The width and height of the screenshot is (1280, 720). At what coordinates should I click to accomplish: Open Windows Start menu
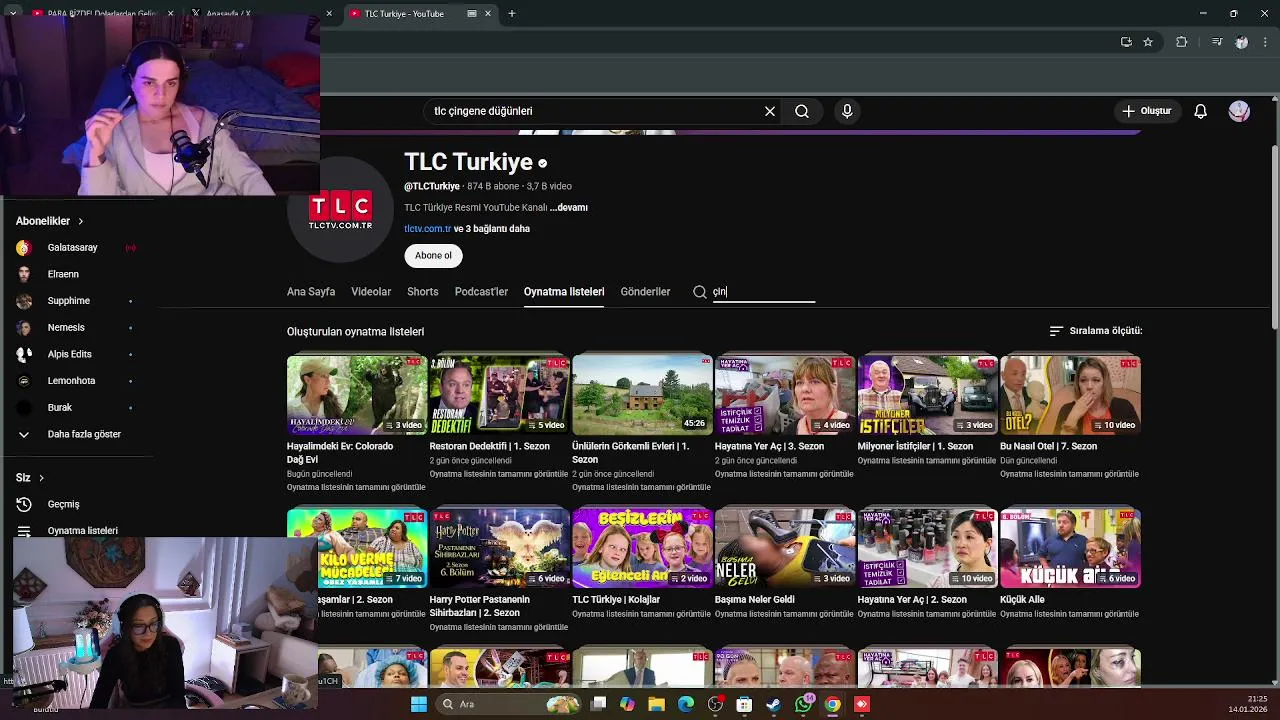click(419, 704)
